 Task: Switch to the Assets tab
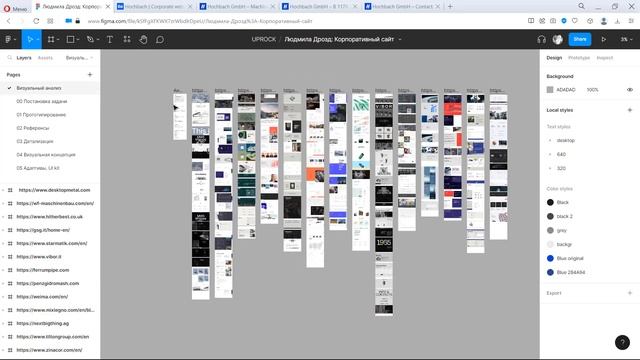[x=45, y=58]
